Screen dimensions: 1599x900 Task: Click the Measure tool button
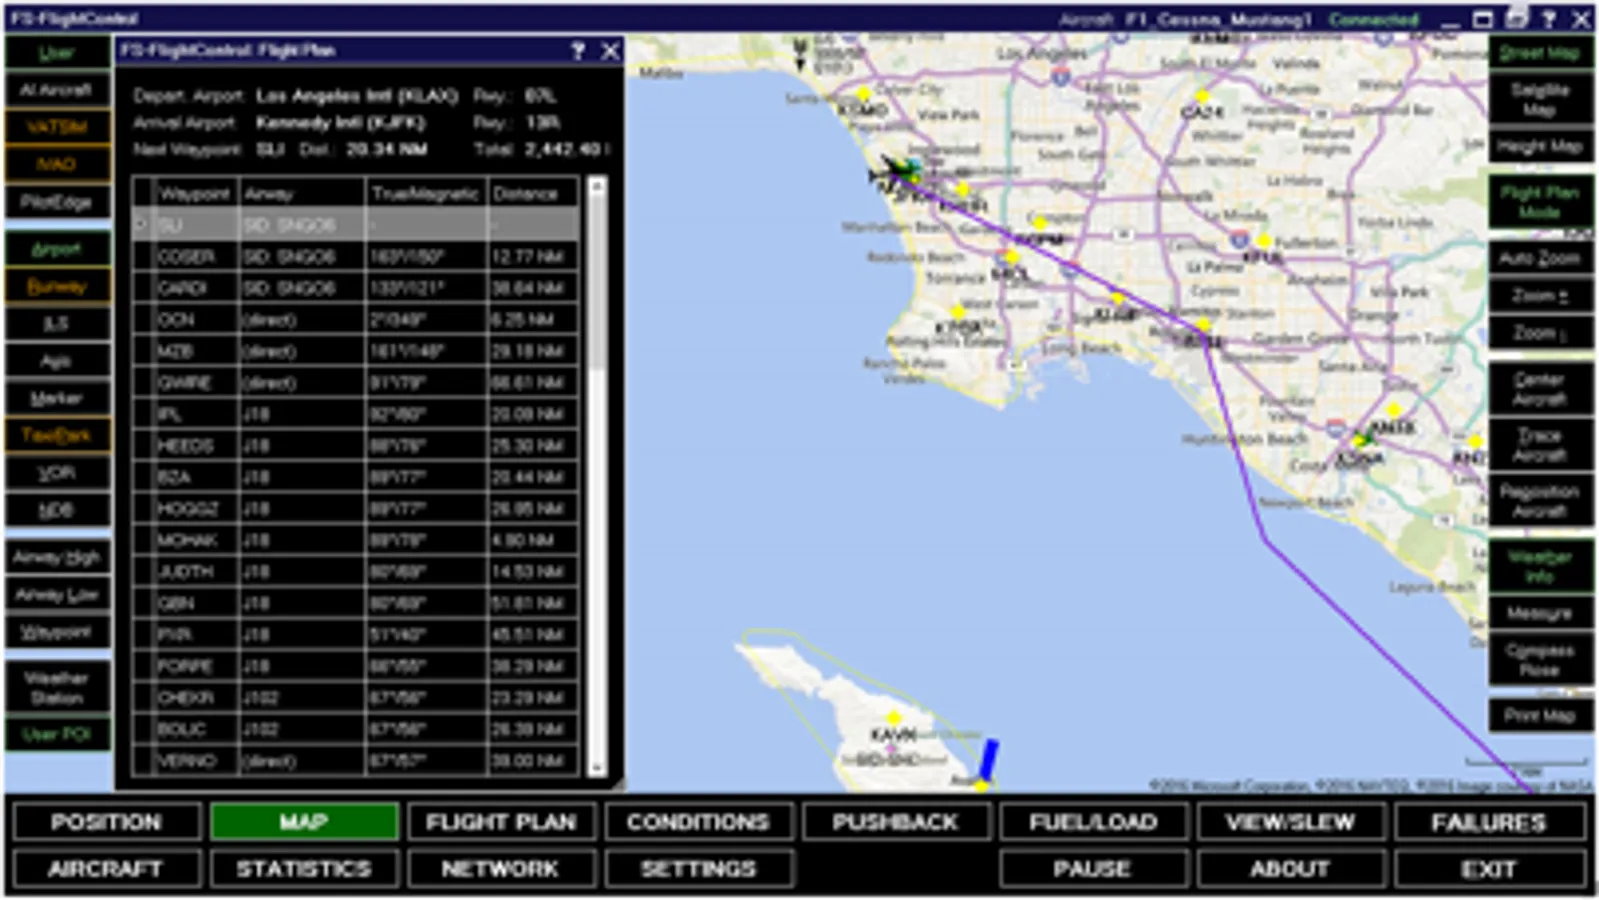1540,613
